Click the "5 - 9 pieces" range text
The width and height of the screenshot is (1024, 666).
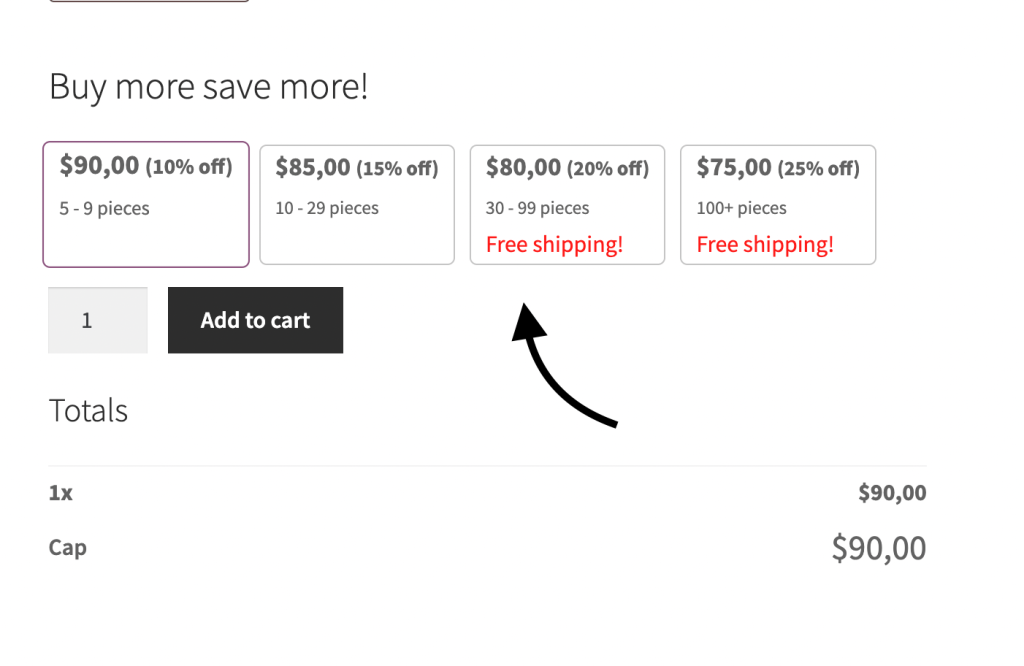point(104,209)
